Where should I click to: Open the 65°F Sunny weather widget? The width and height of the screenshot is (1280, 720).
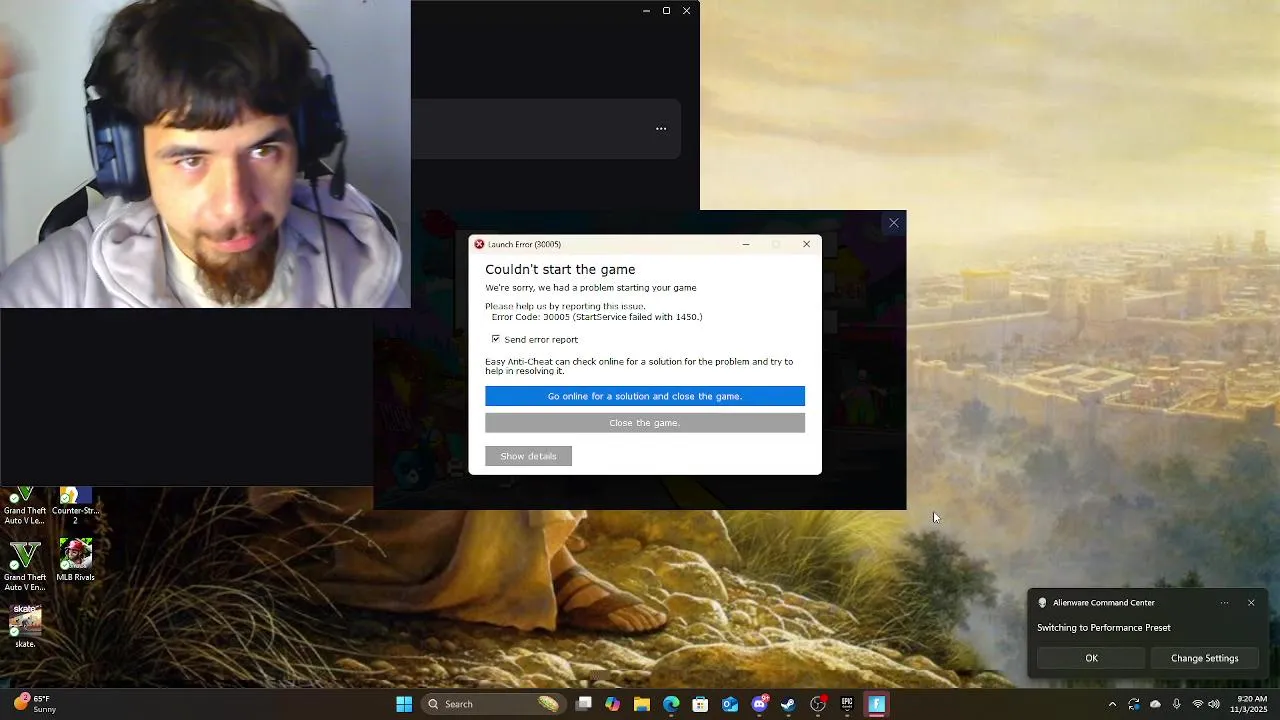tap(34, 704)
